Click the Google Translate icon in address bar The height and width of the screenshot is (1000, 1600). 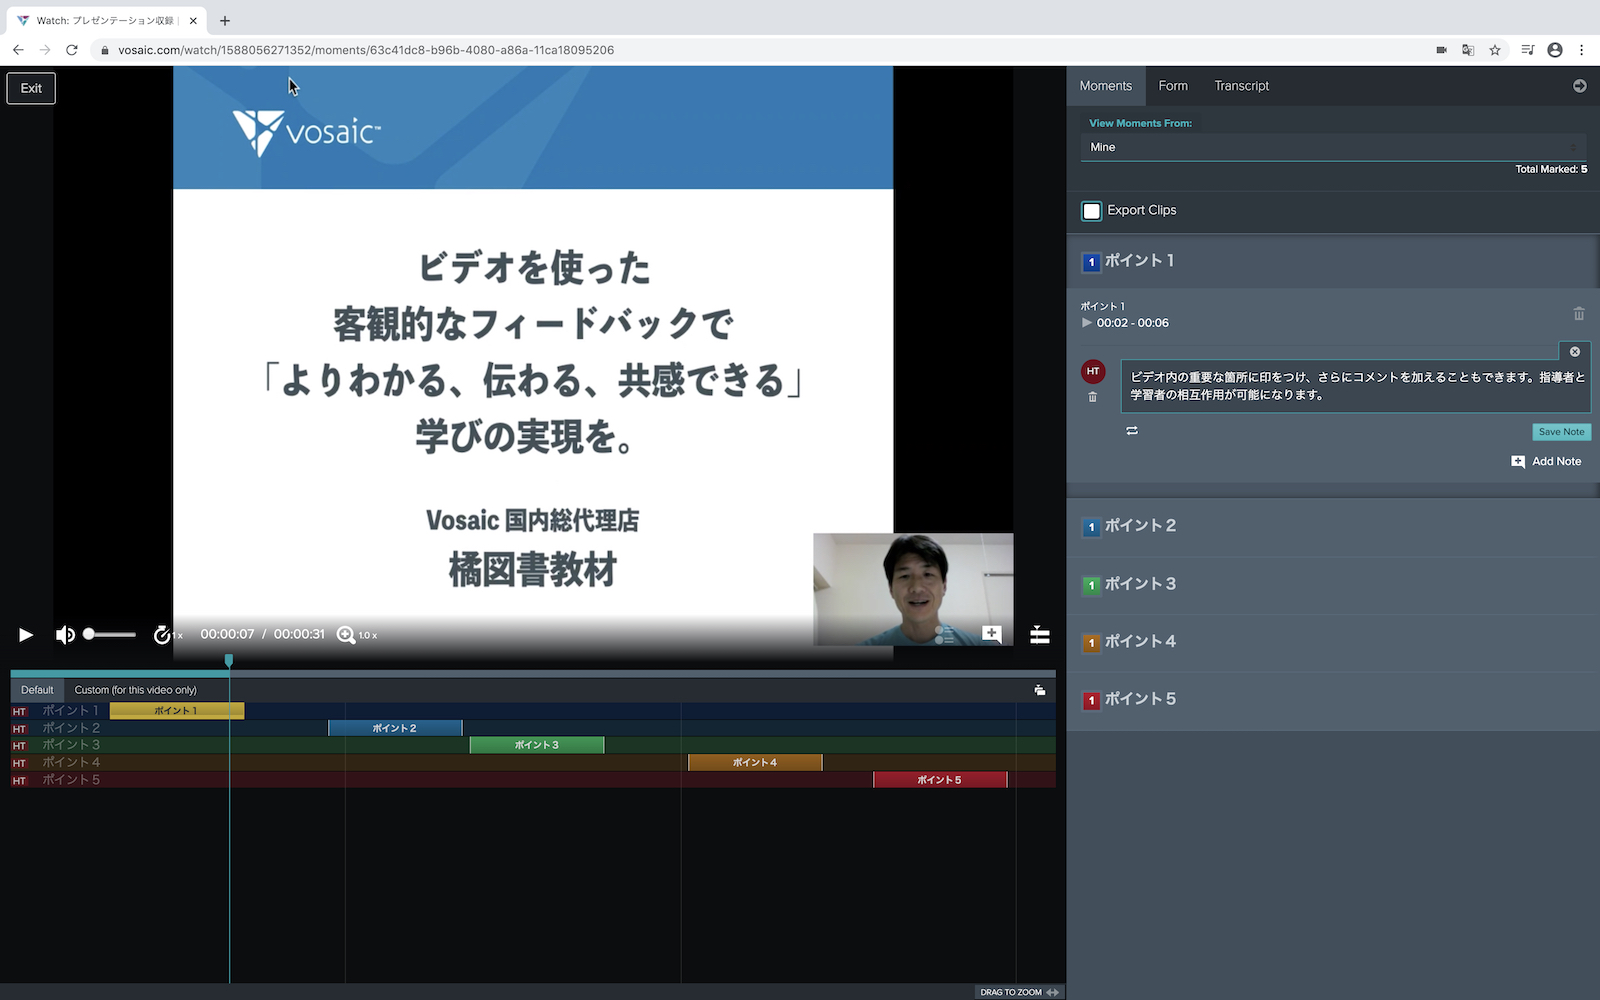(x=1468, y=50)
